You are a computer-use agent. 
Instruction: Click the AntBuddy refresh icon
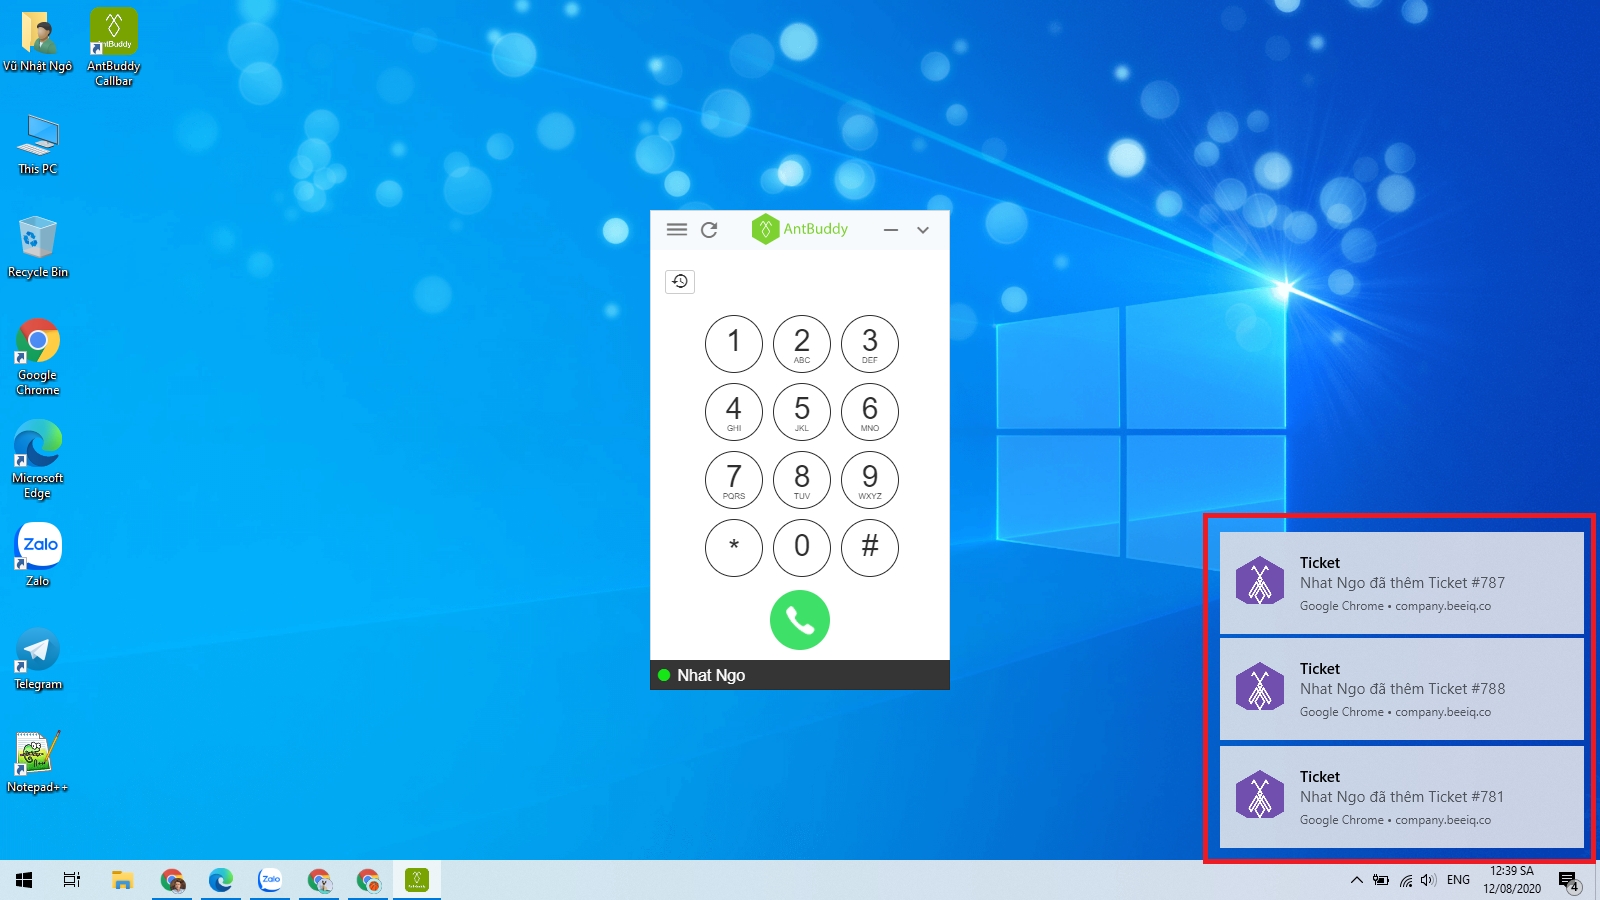pyautogui.click(x=709, y=229)
